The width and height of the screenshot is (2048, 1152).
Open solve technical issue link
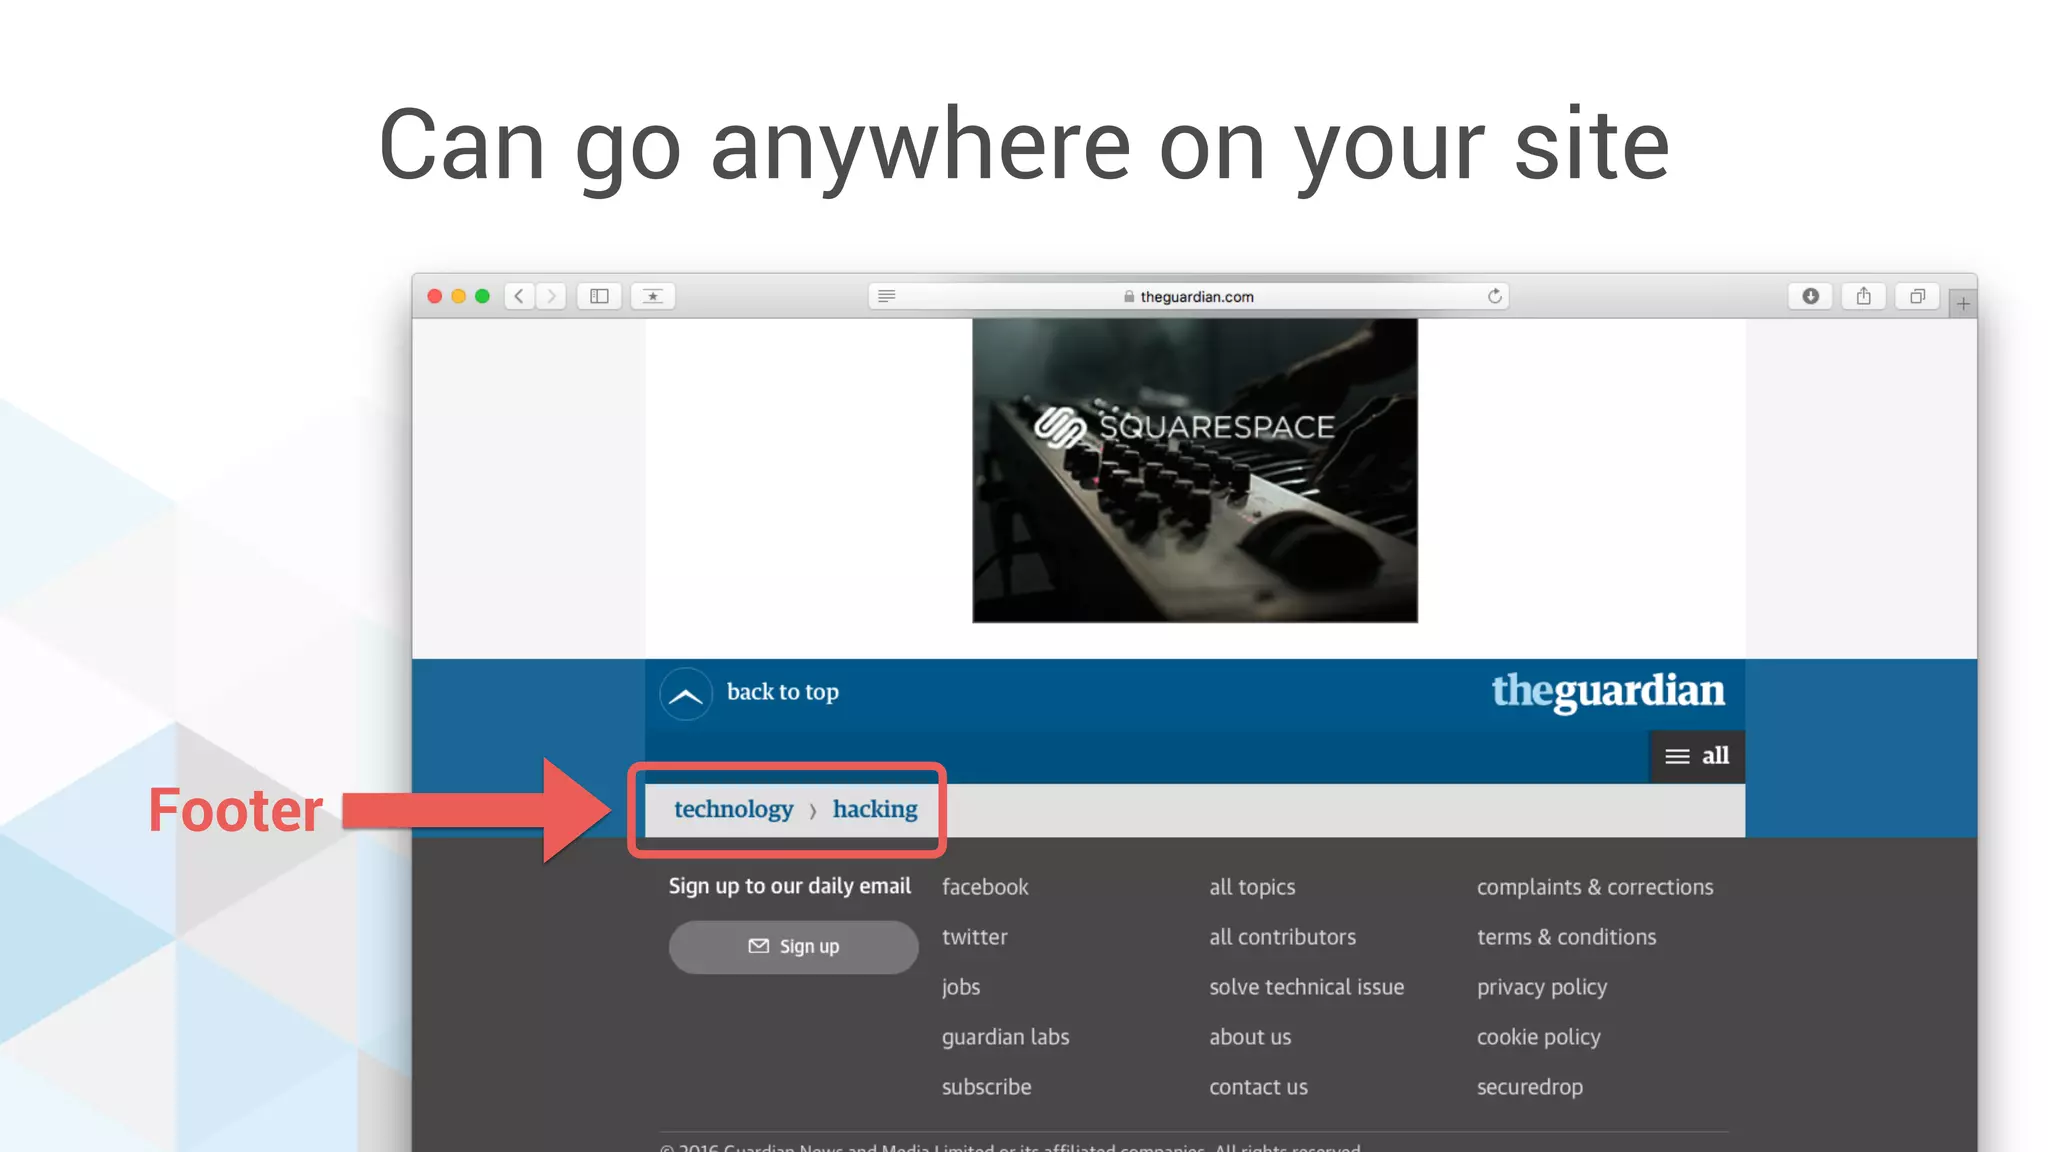[1307, 987]
